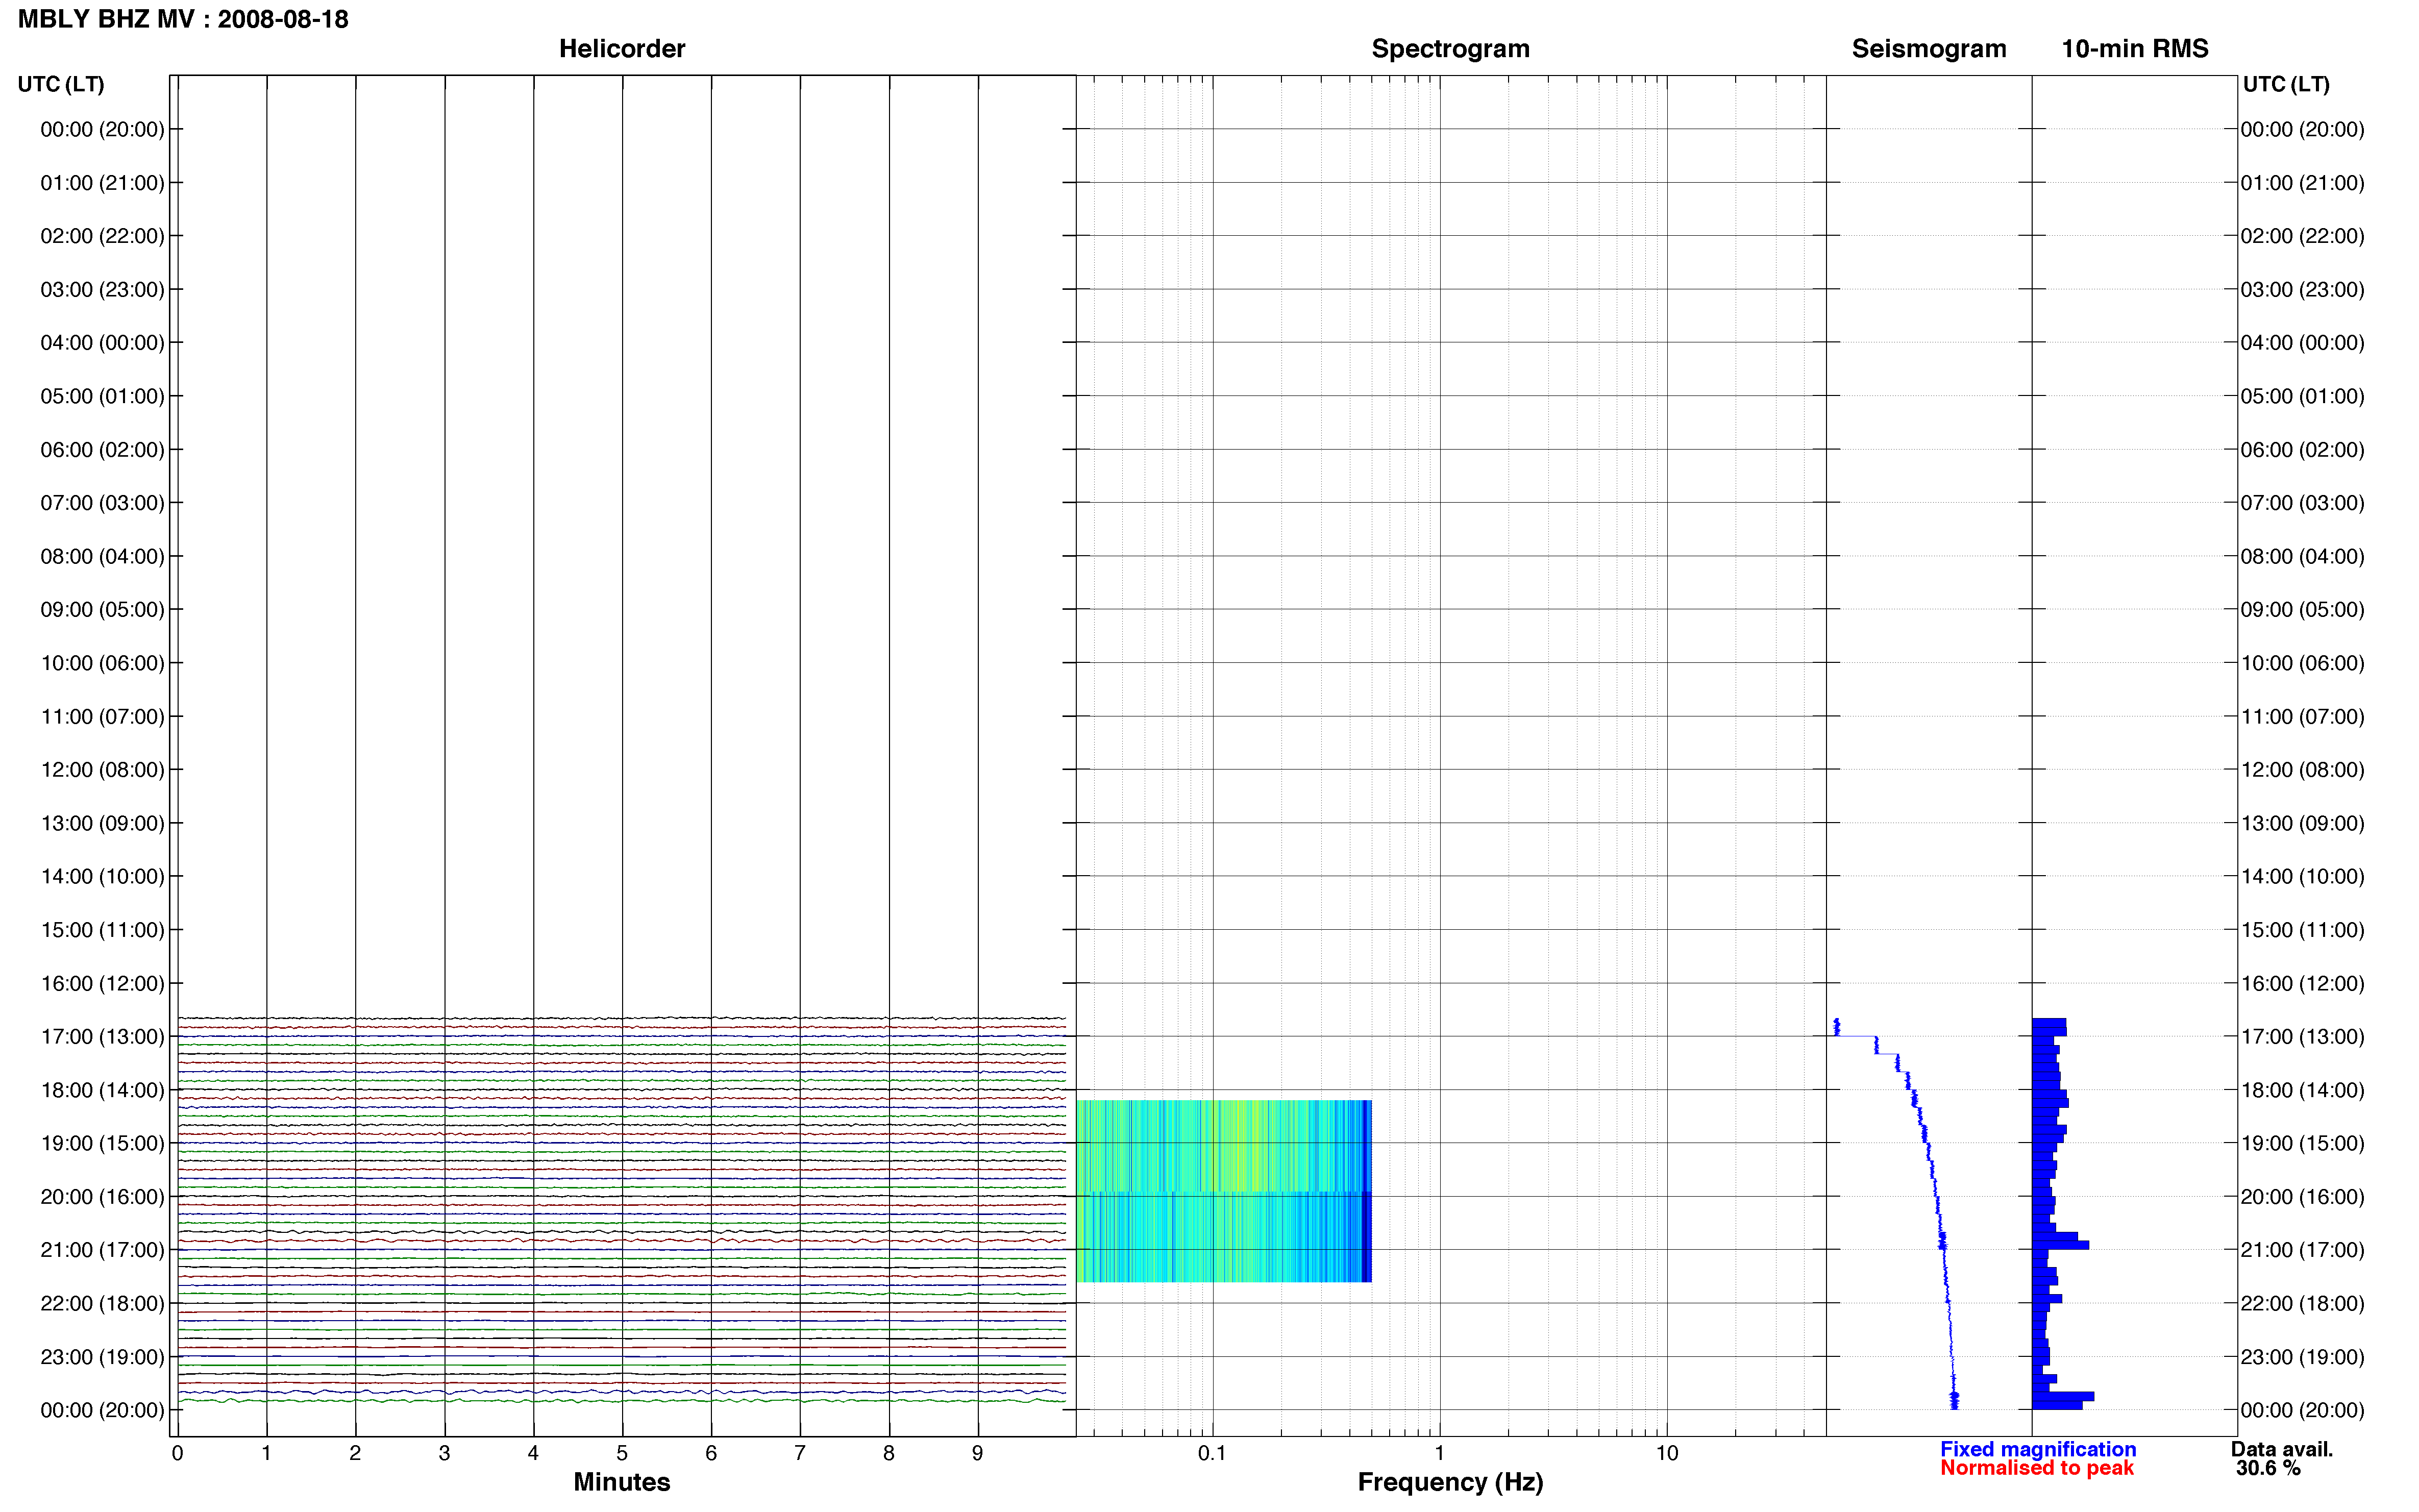Image resolution: width=2419 pixels, height=1512 pixels.
Task: Click the '10' frequency tick label
Action: pyautogui.click(x=1666, y=1453)
